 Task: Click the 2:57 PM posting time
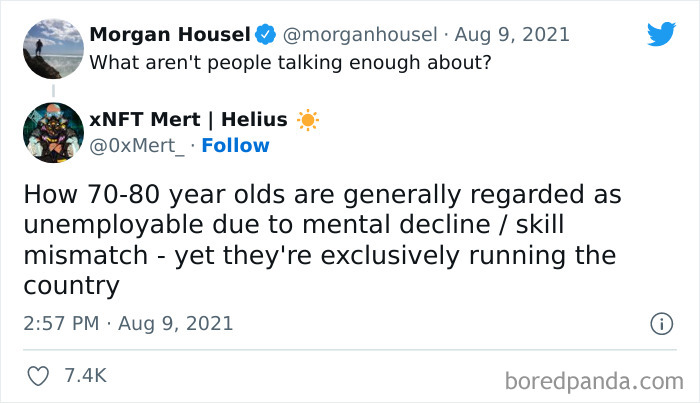[x=59, y=323]
